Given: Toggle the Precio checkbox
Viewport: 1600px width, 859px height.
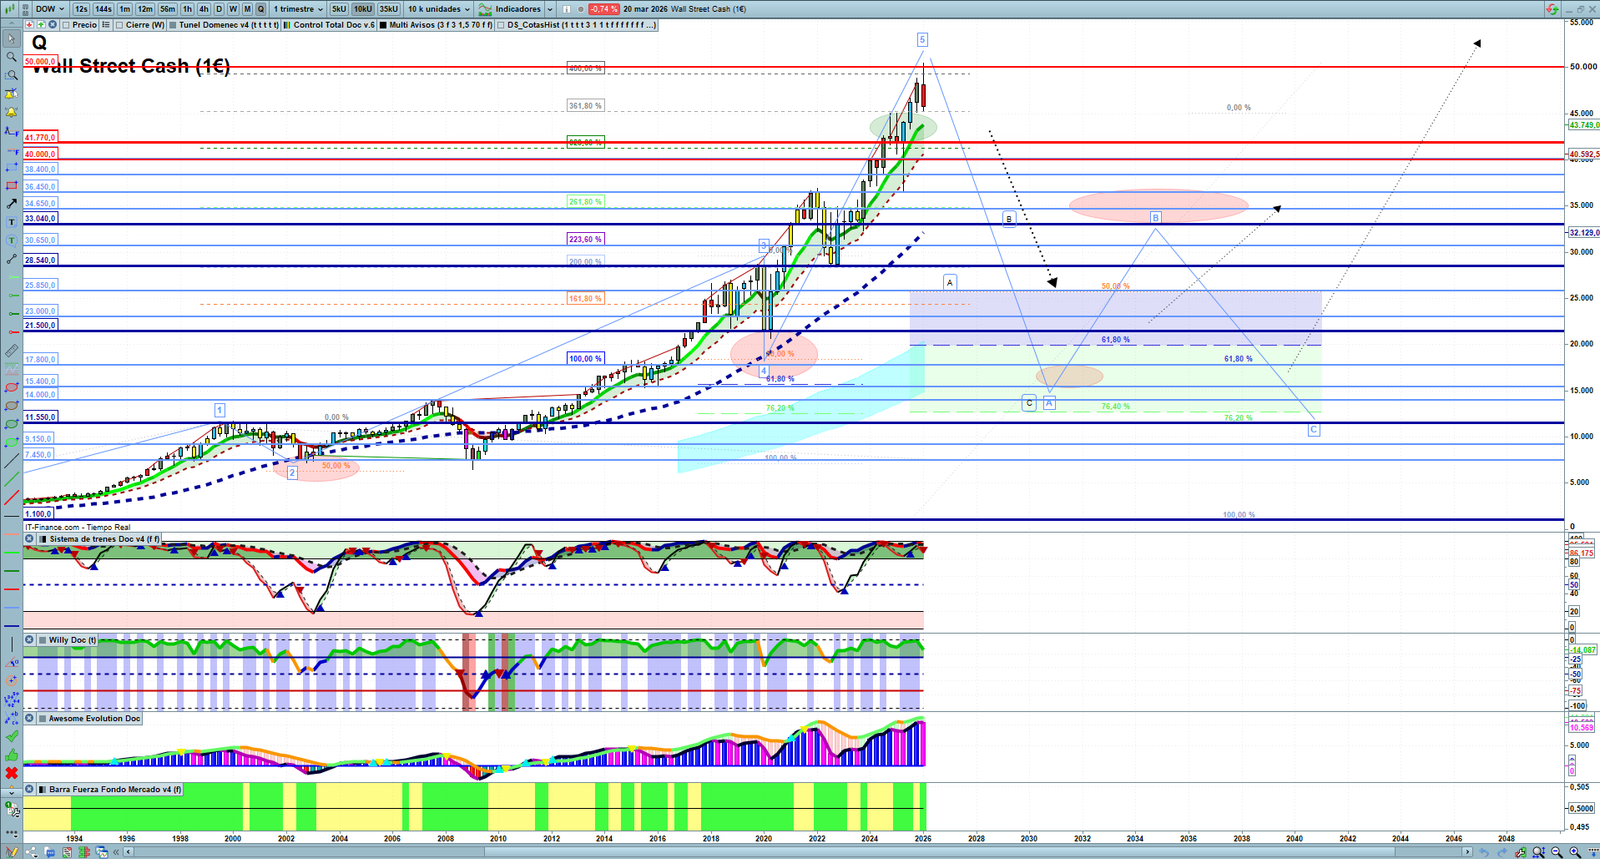Looking at the screenshot, I should click(66, 25).
